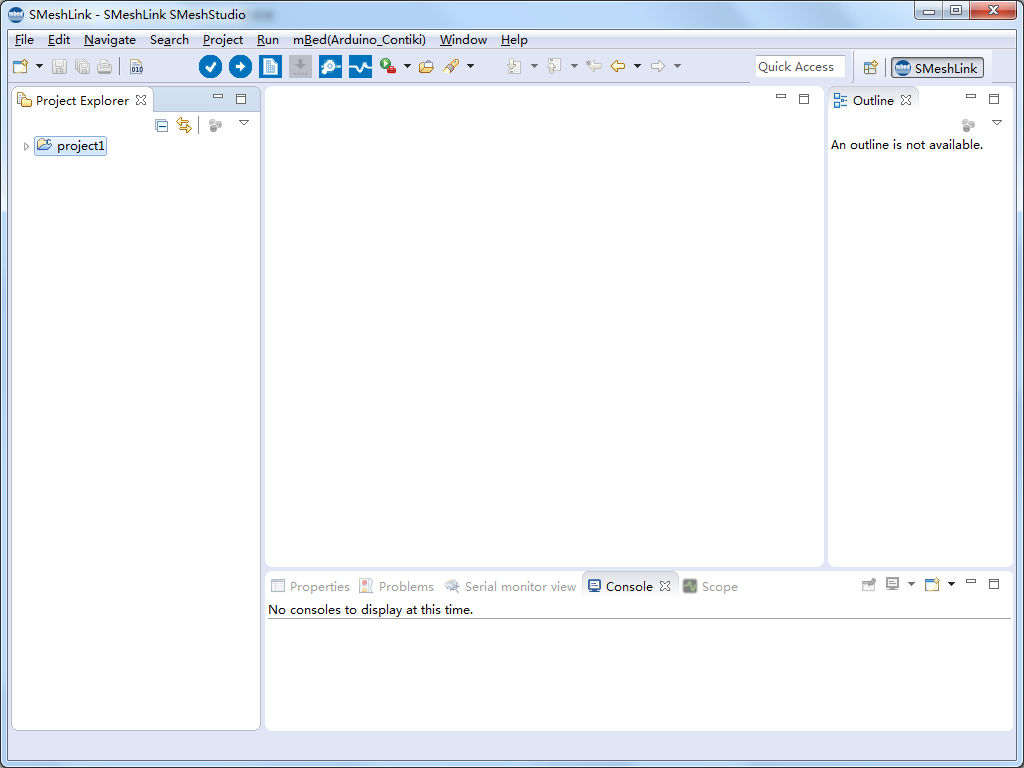Click the Verify checkmark toolbar icon
The image size is (1024, 768).
210,66
